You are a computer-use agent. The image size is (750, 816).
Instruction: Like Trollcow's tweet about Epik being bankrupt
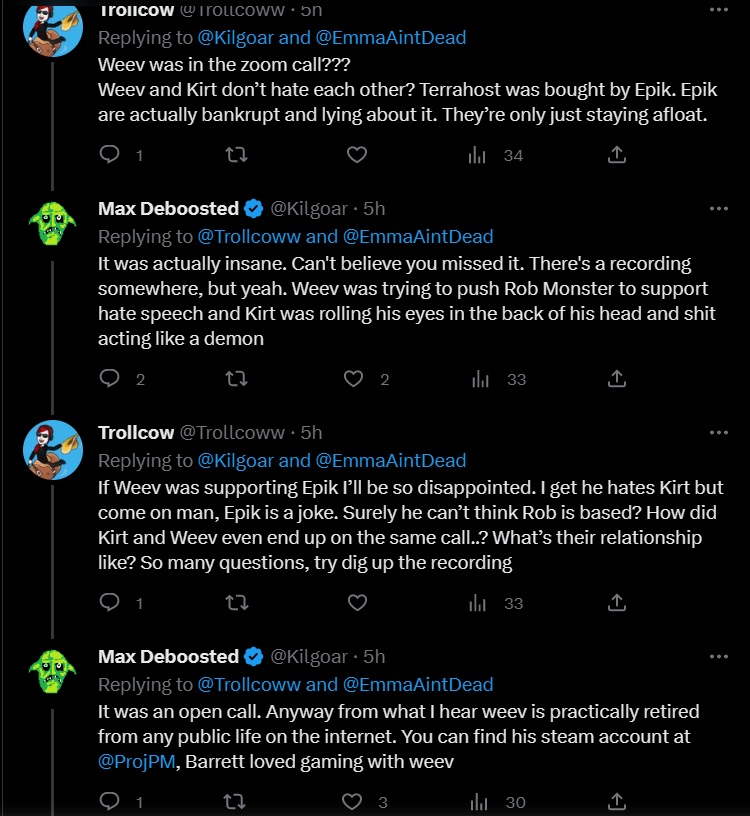(357, 155)
